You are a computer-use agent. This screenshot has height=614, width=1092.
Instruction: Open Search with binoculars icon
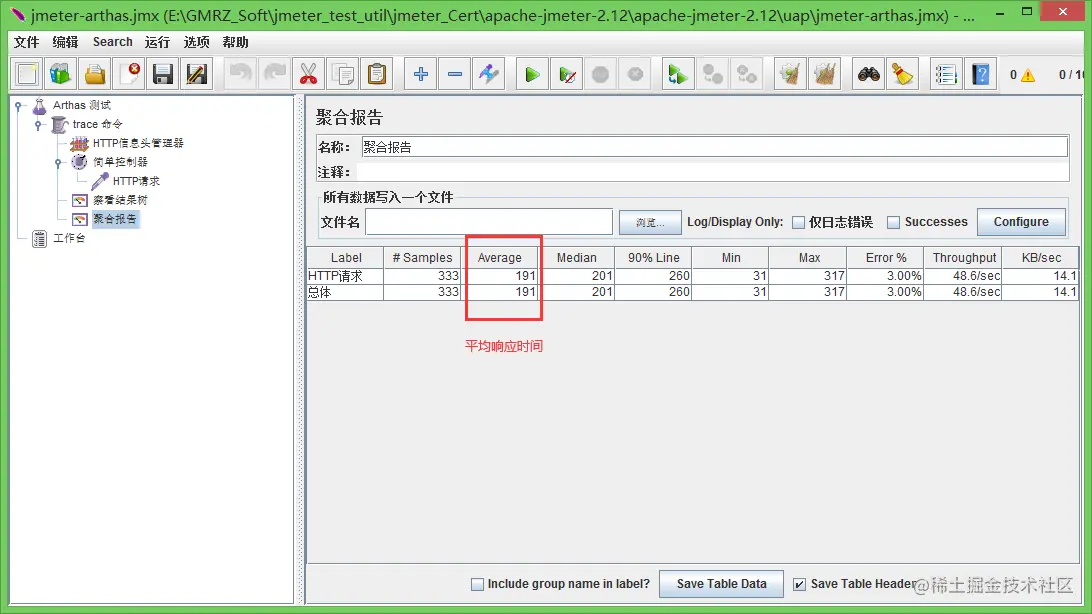(x=868, y=74)
